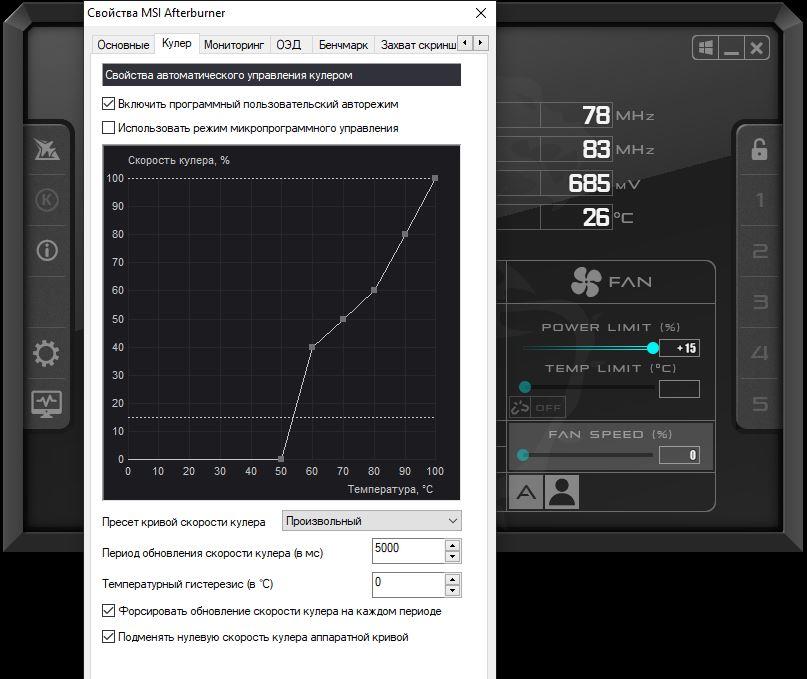Open the hardware monitor icon

(x=47, y=403)
